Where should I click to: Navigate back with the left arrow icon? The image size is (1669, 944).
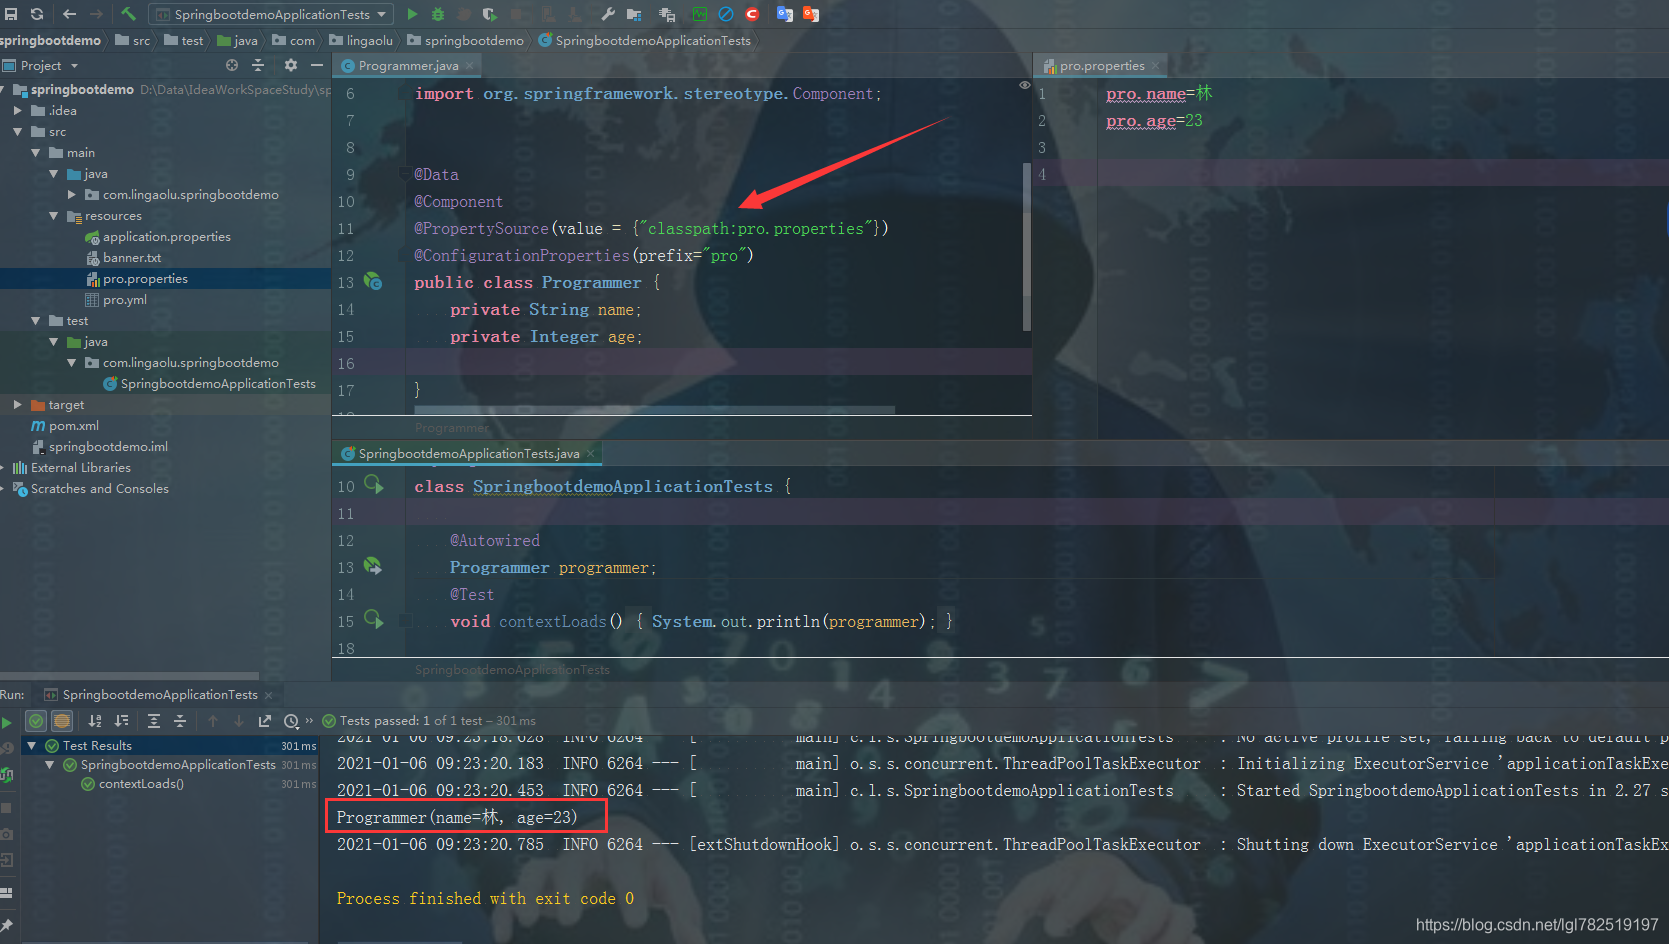(69, 14)
